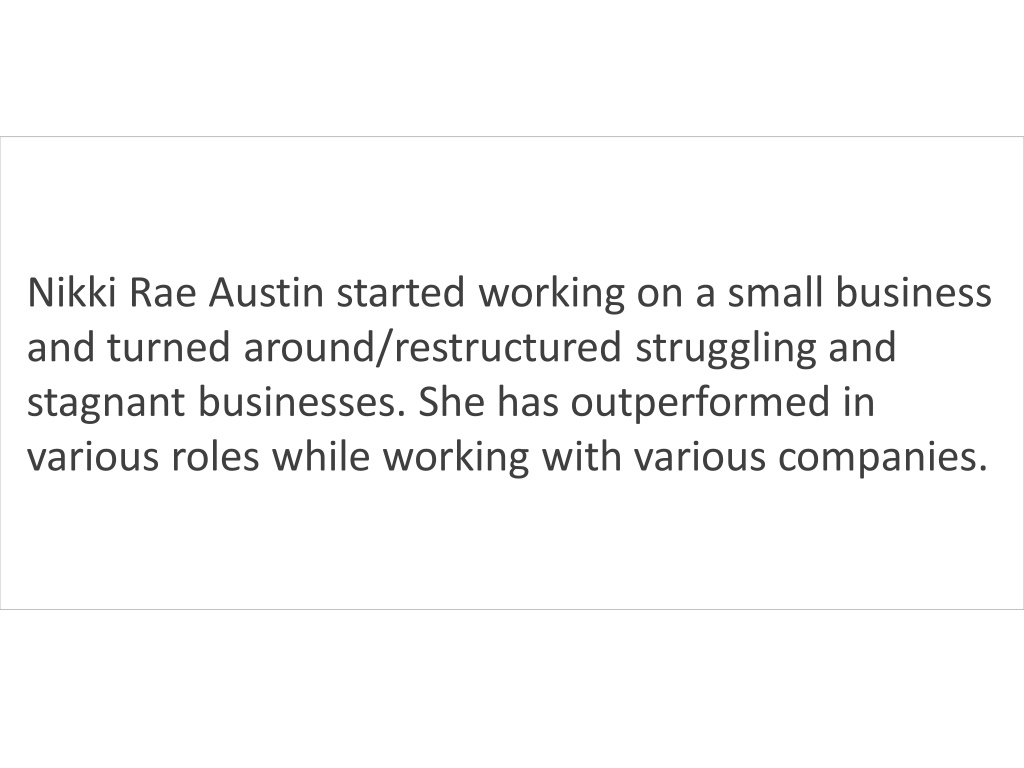The width and height of the screenshot is (1024, 768).
Task: Click the word "roles" in the last line
Action: pos(216,457)
